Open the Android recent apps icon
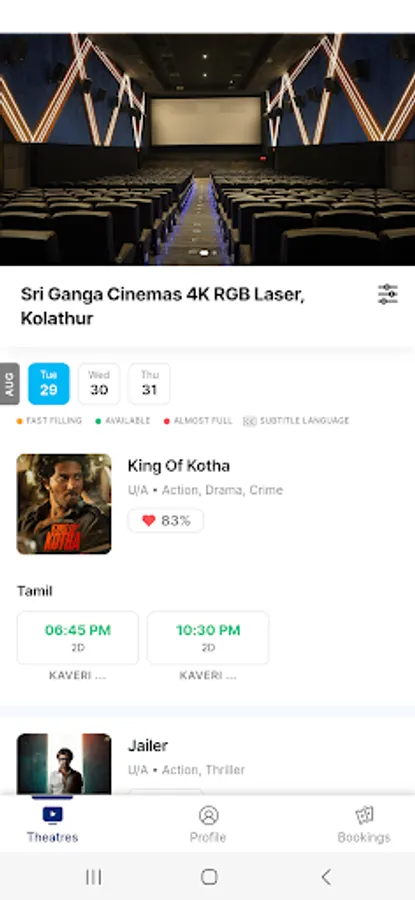This screenshot has height=900, width=415. (94, 876)
